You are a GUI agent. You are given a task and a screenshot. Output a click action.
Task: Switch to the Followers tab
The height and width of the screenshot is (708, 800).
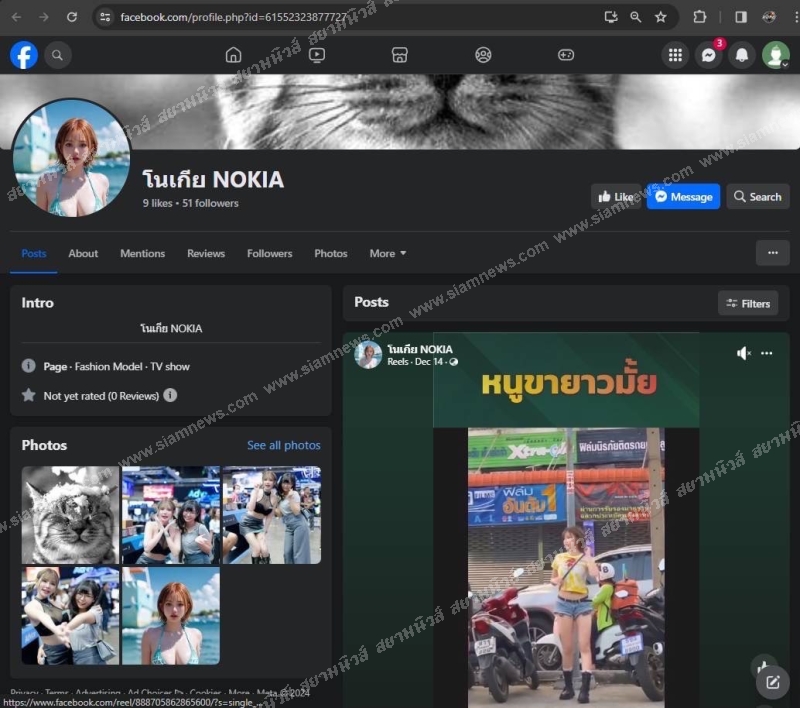pyautogui.click(x=269, y=254)
